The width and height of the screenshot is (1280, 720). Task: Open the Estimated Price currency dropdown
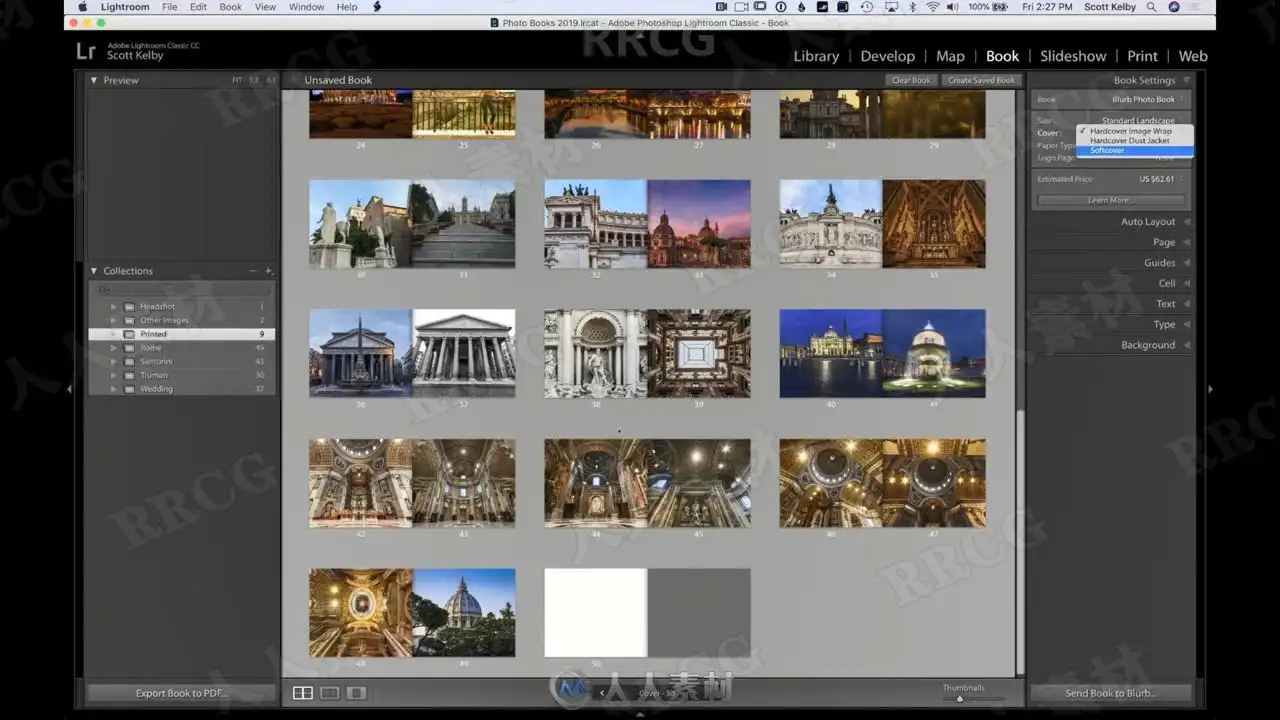1162,179
